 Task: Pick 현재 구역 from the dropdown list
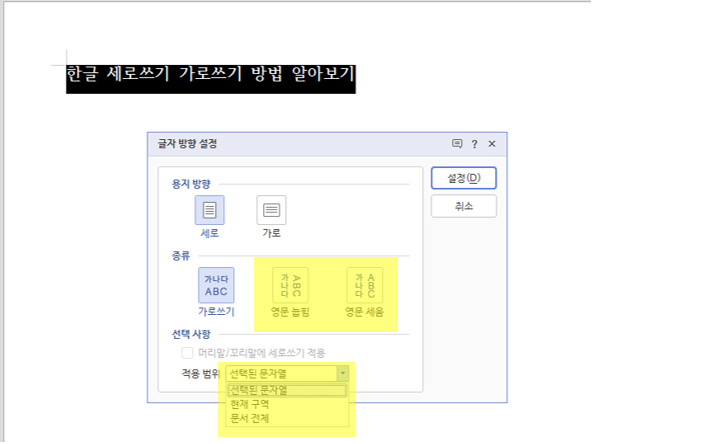pyautogui.click(x=287, y=404)
